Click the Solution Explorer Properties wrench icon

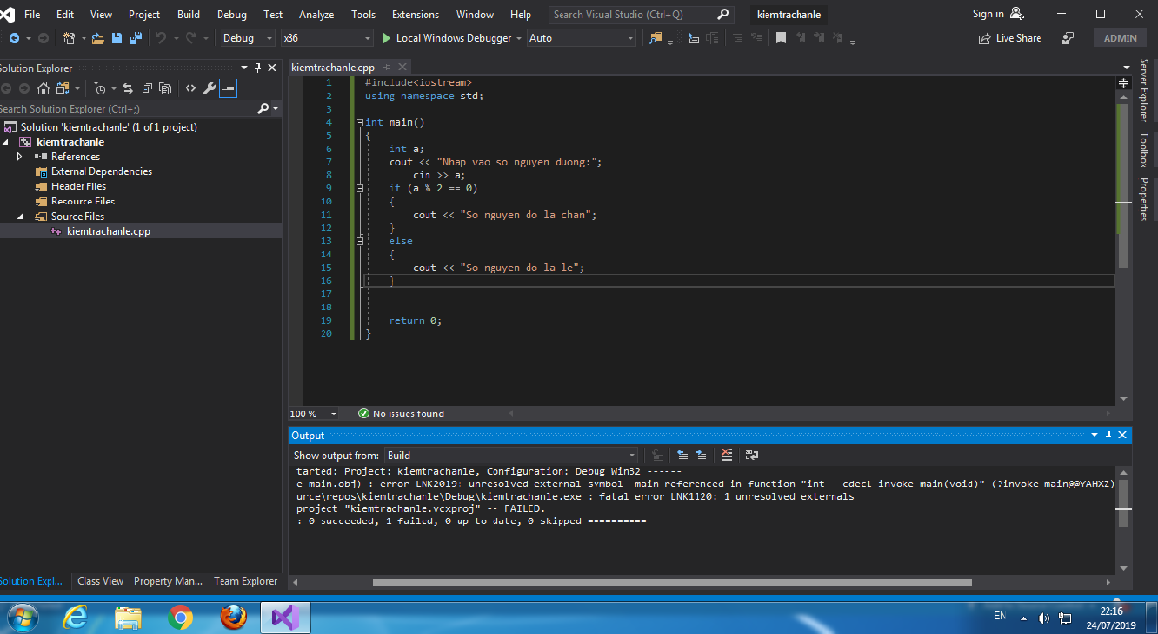(209, 88)
